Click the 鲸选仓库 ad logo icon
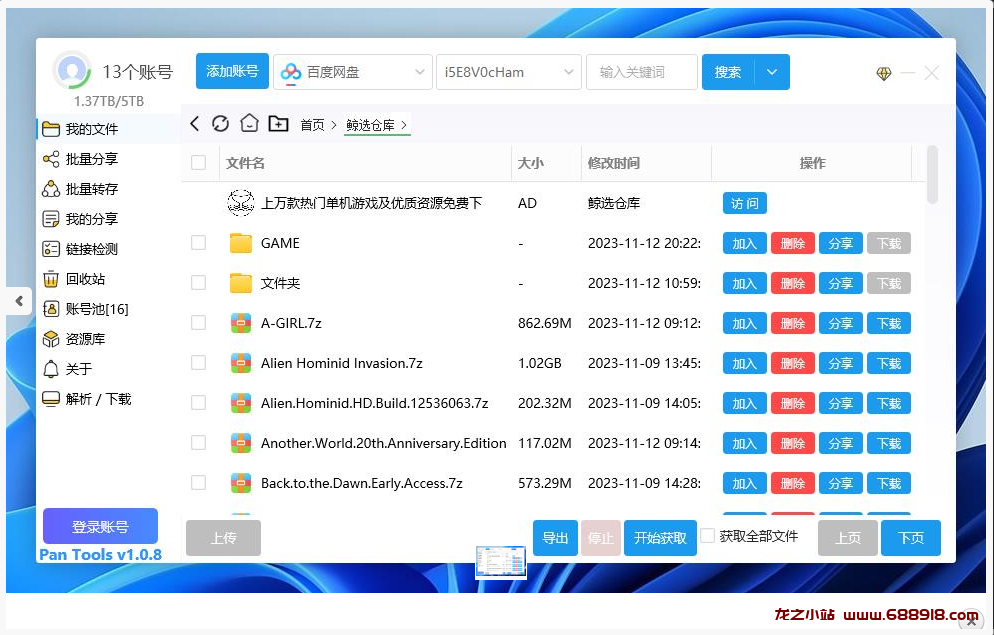This screenshot has width=994, height=635. click(241, 203)
